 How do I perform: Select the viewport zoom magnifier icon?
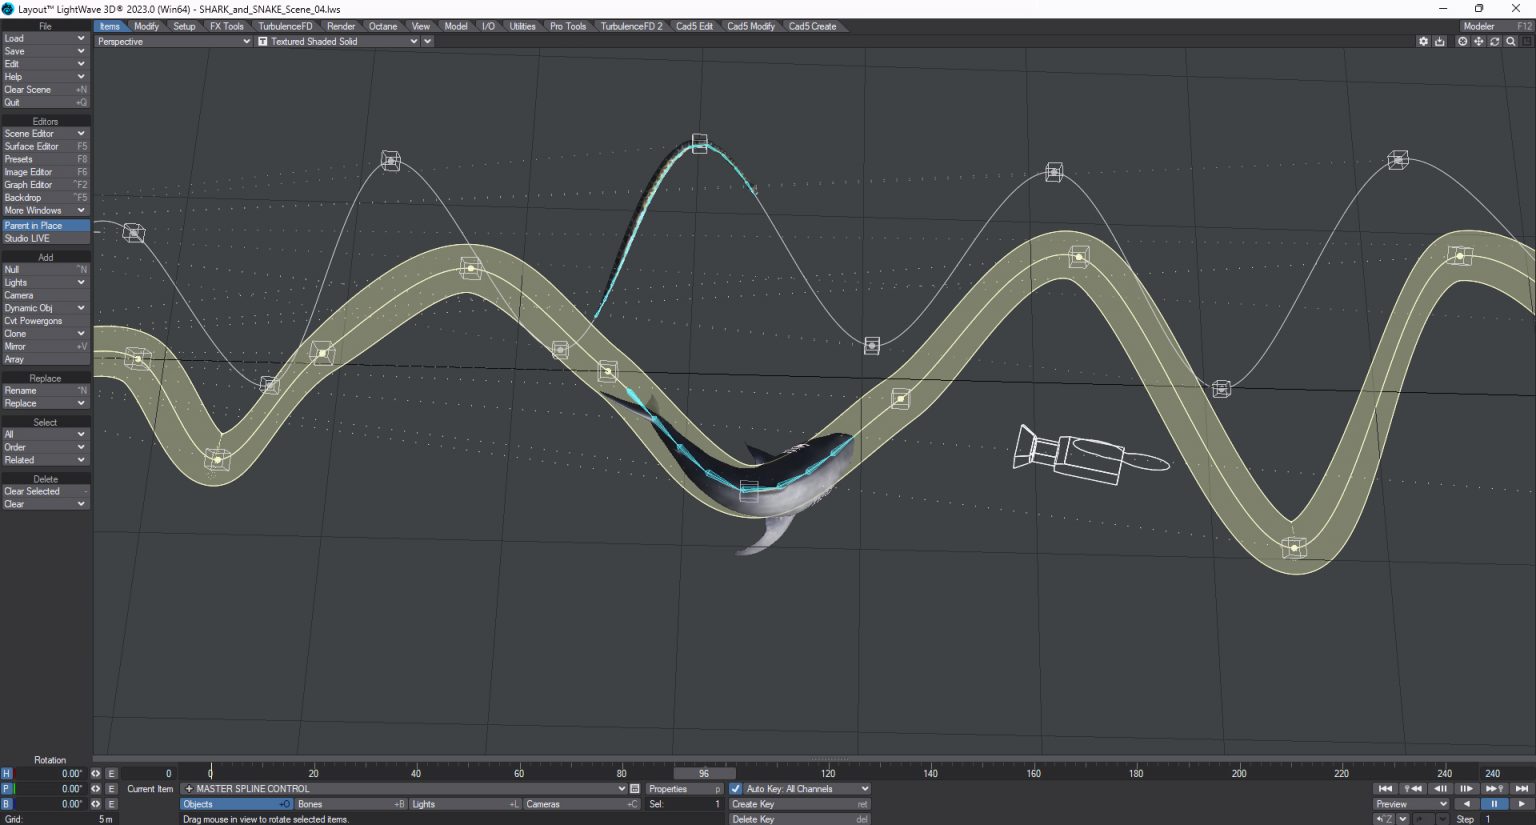pyautogui.click(x=1511, y=41)
